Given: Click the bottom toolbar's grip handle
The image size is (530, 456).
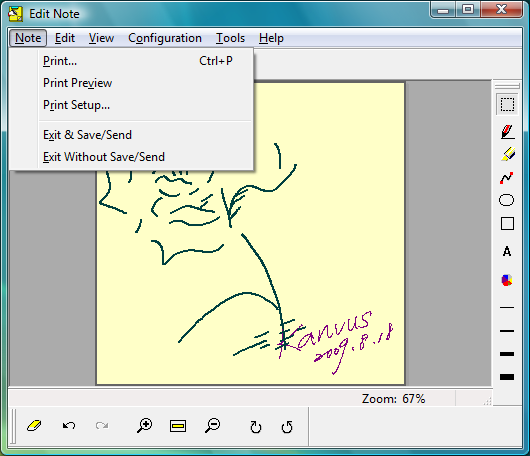Looking at the screenshot, I should [x=13, y=426].
